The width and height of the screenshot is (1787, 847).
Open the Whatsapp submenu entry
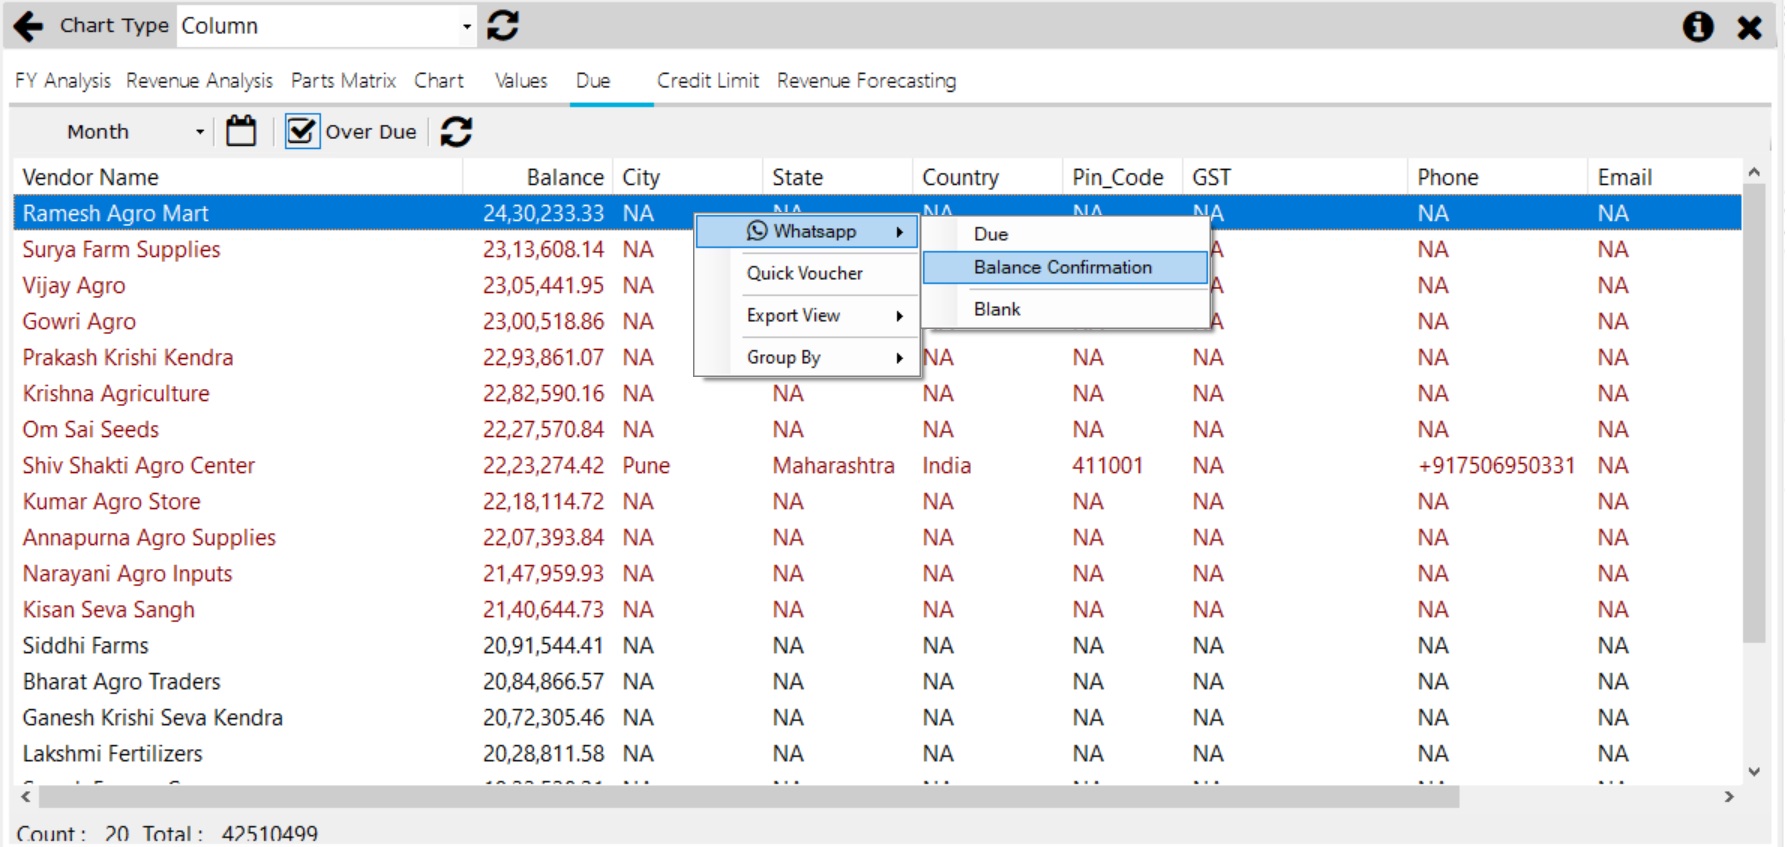[807, 231]
